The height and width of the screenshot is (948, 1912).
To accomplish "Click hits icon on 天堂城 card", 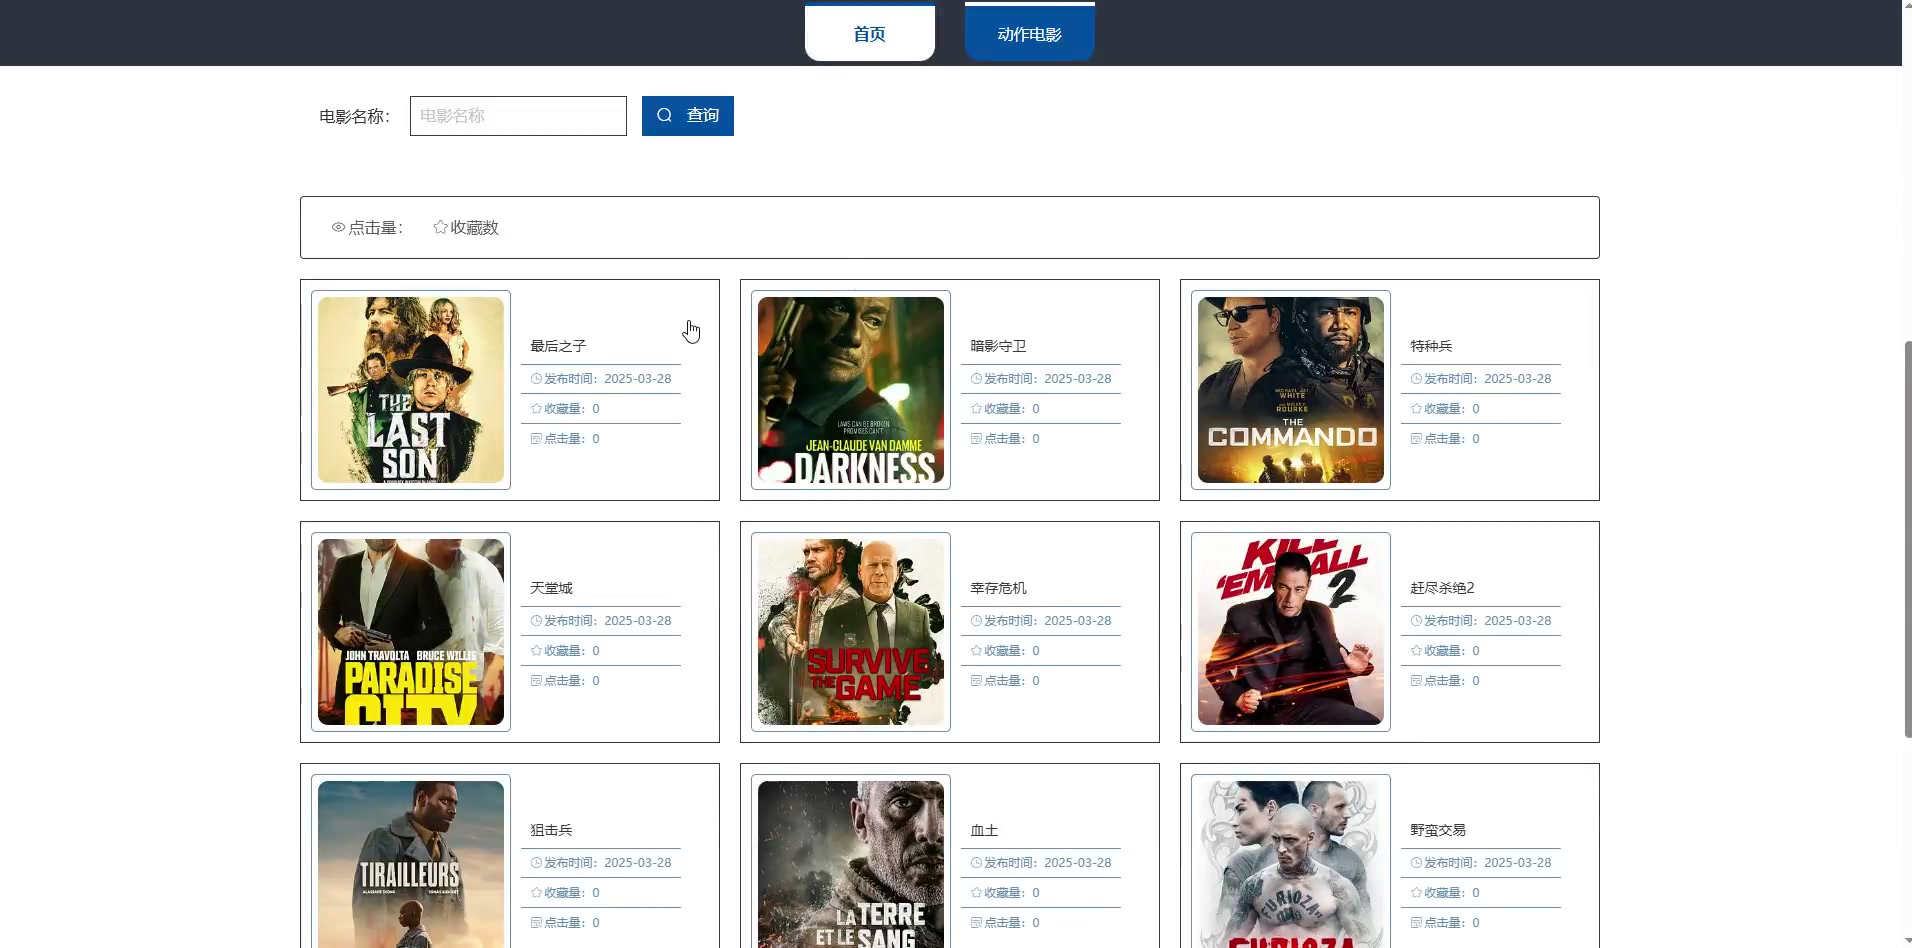I will [536, 681].
